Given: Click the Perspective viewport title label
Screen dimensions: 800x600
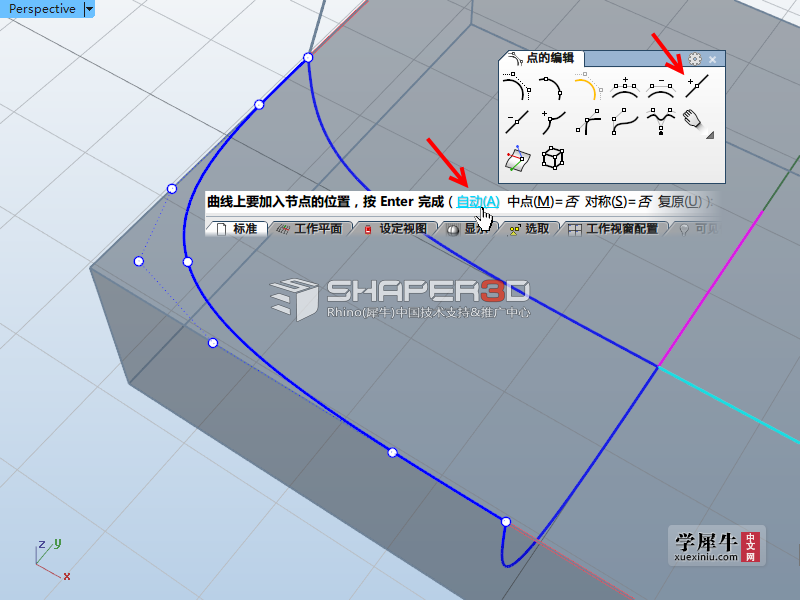Looking at the screenshot, I should [42, 9].
